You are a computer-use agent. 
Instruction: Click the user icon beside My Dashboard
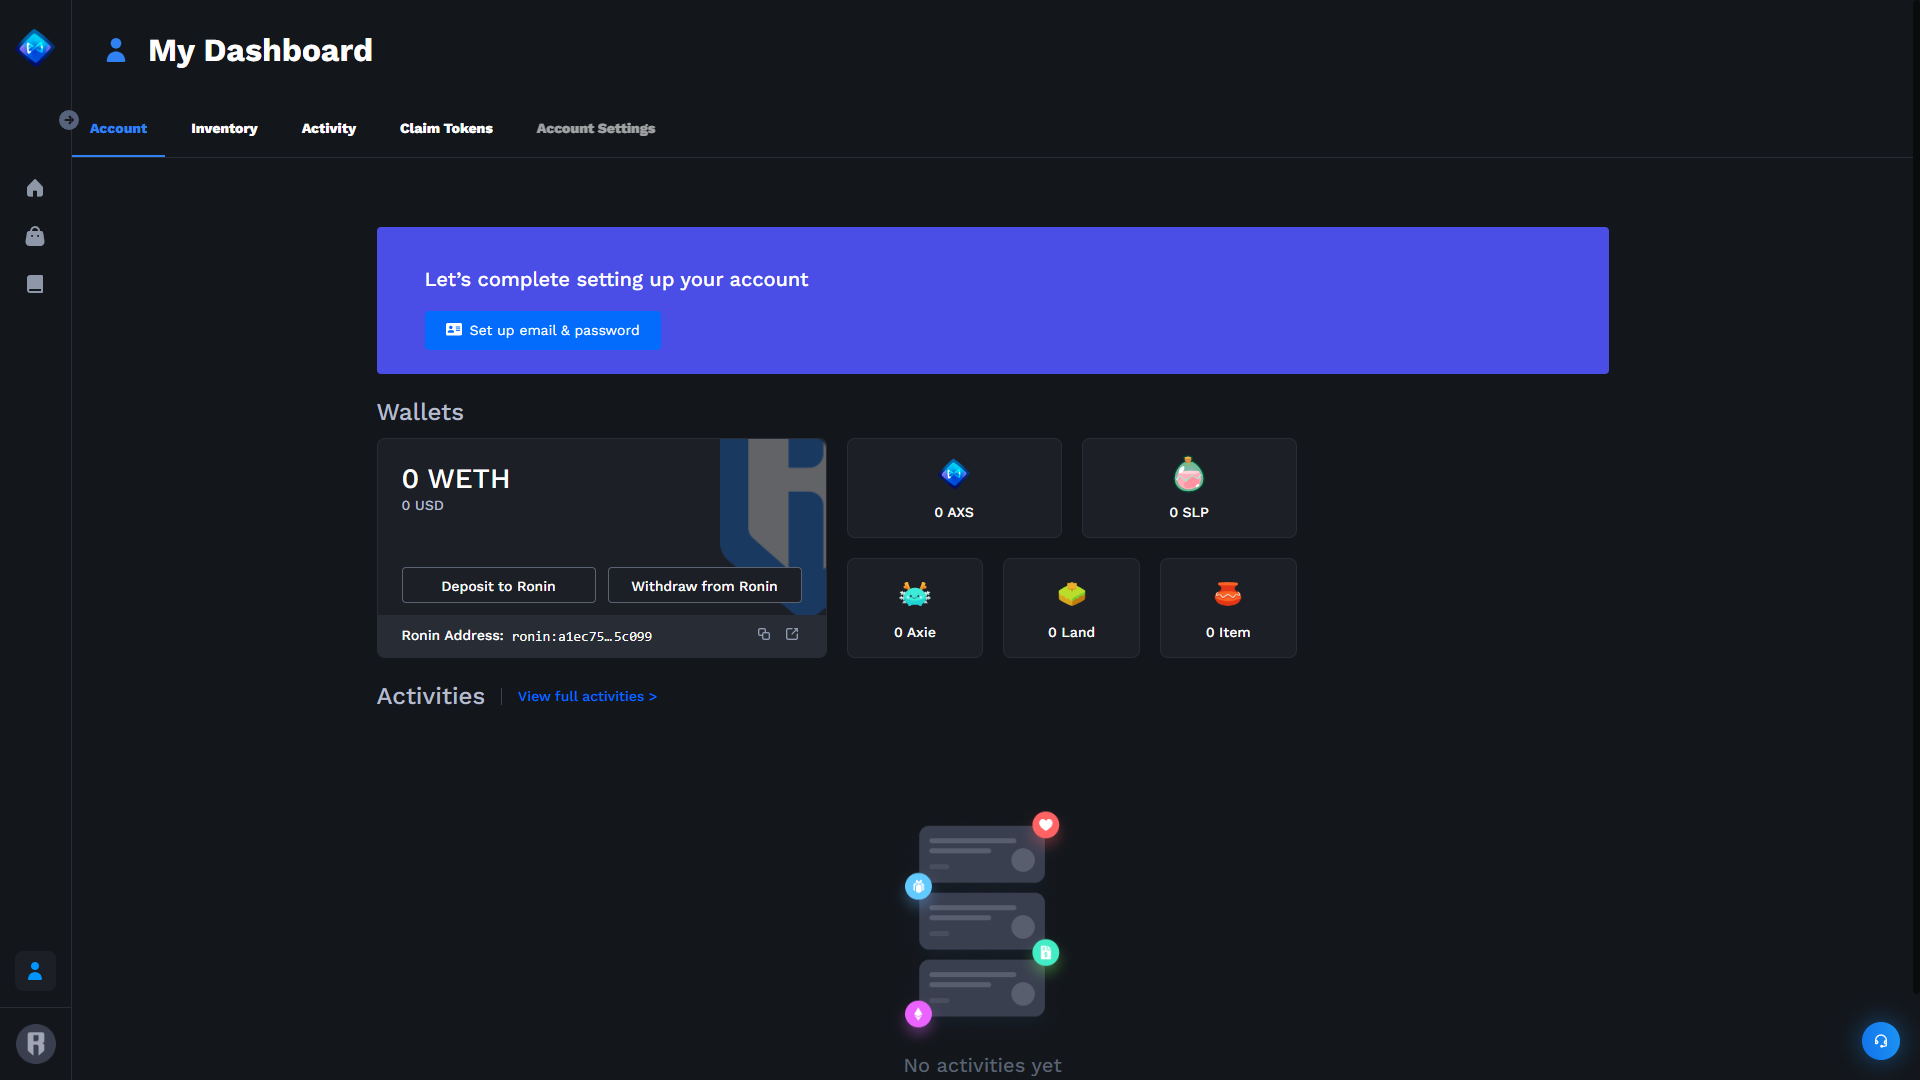pyautogui.click(x=116, y=50)
